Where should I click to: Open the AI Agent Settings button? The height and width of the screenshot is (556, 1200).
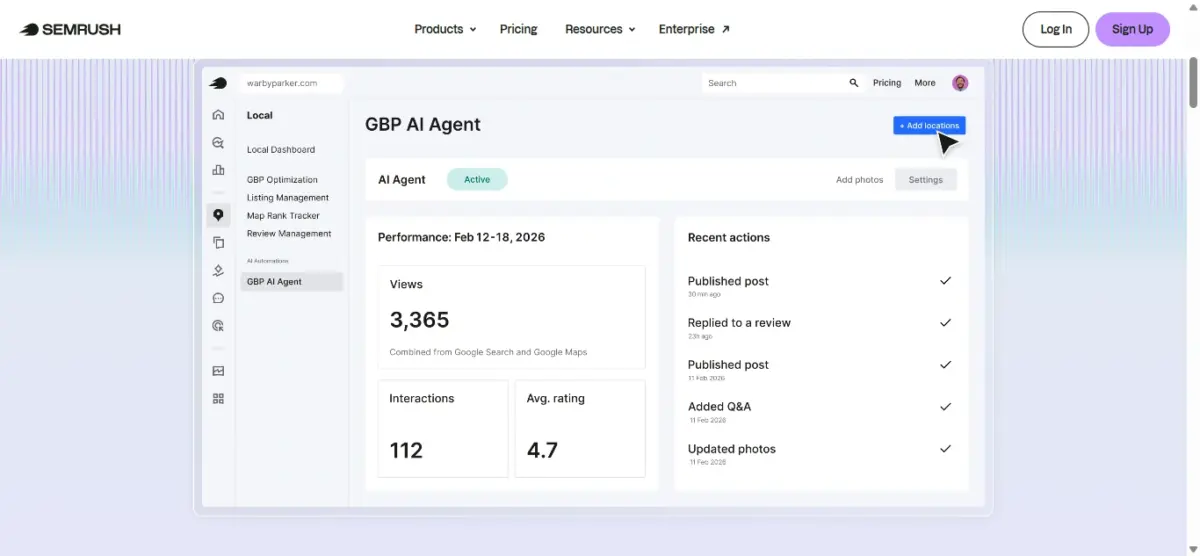point(926,180)
